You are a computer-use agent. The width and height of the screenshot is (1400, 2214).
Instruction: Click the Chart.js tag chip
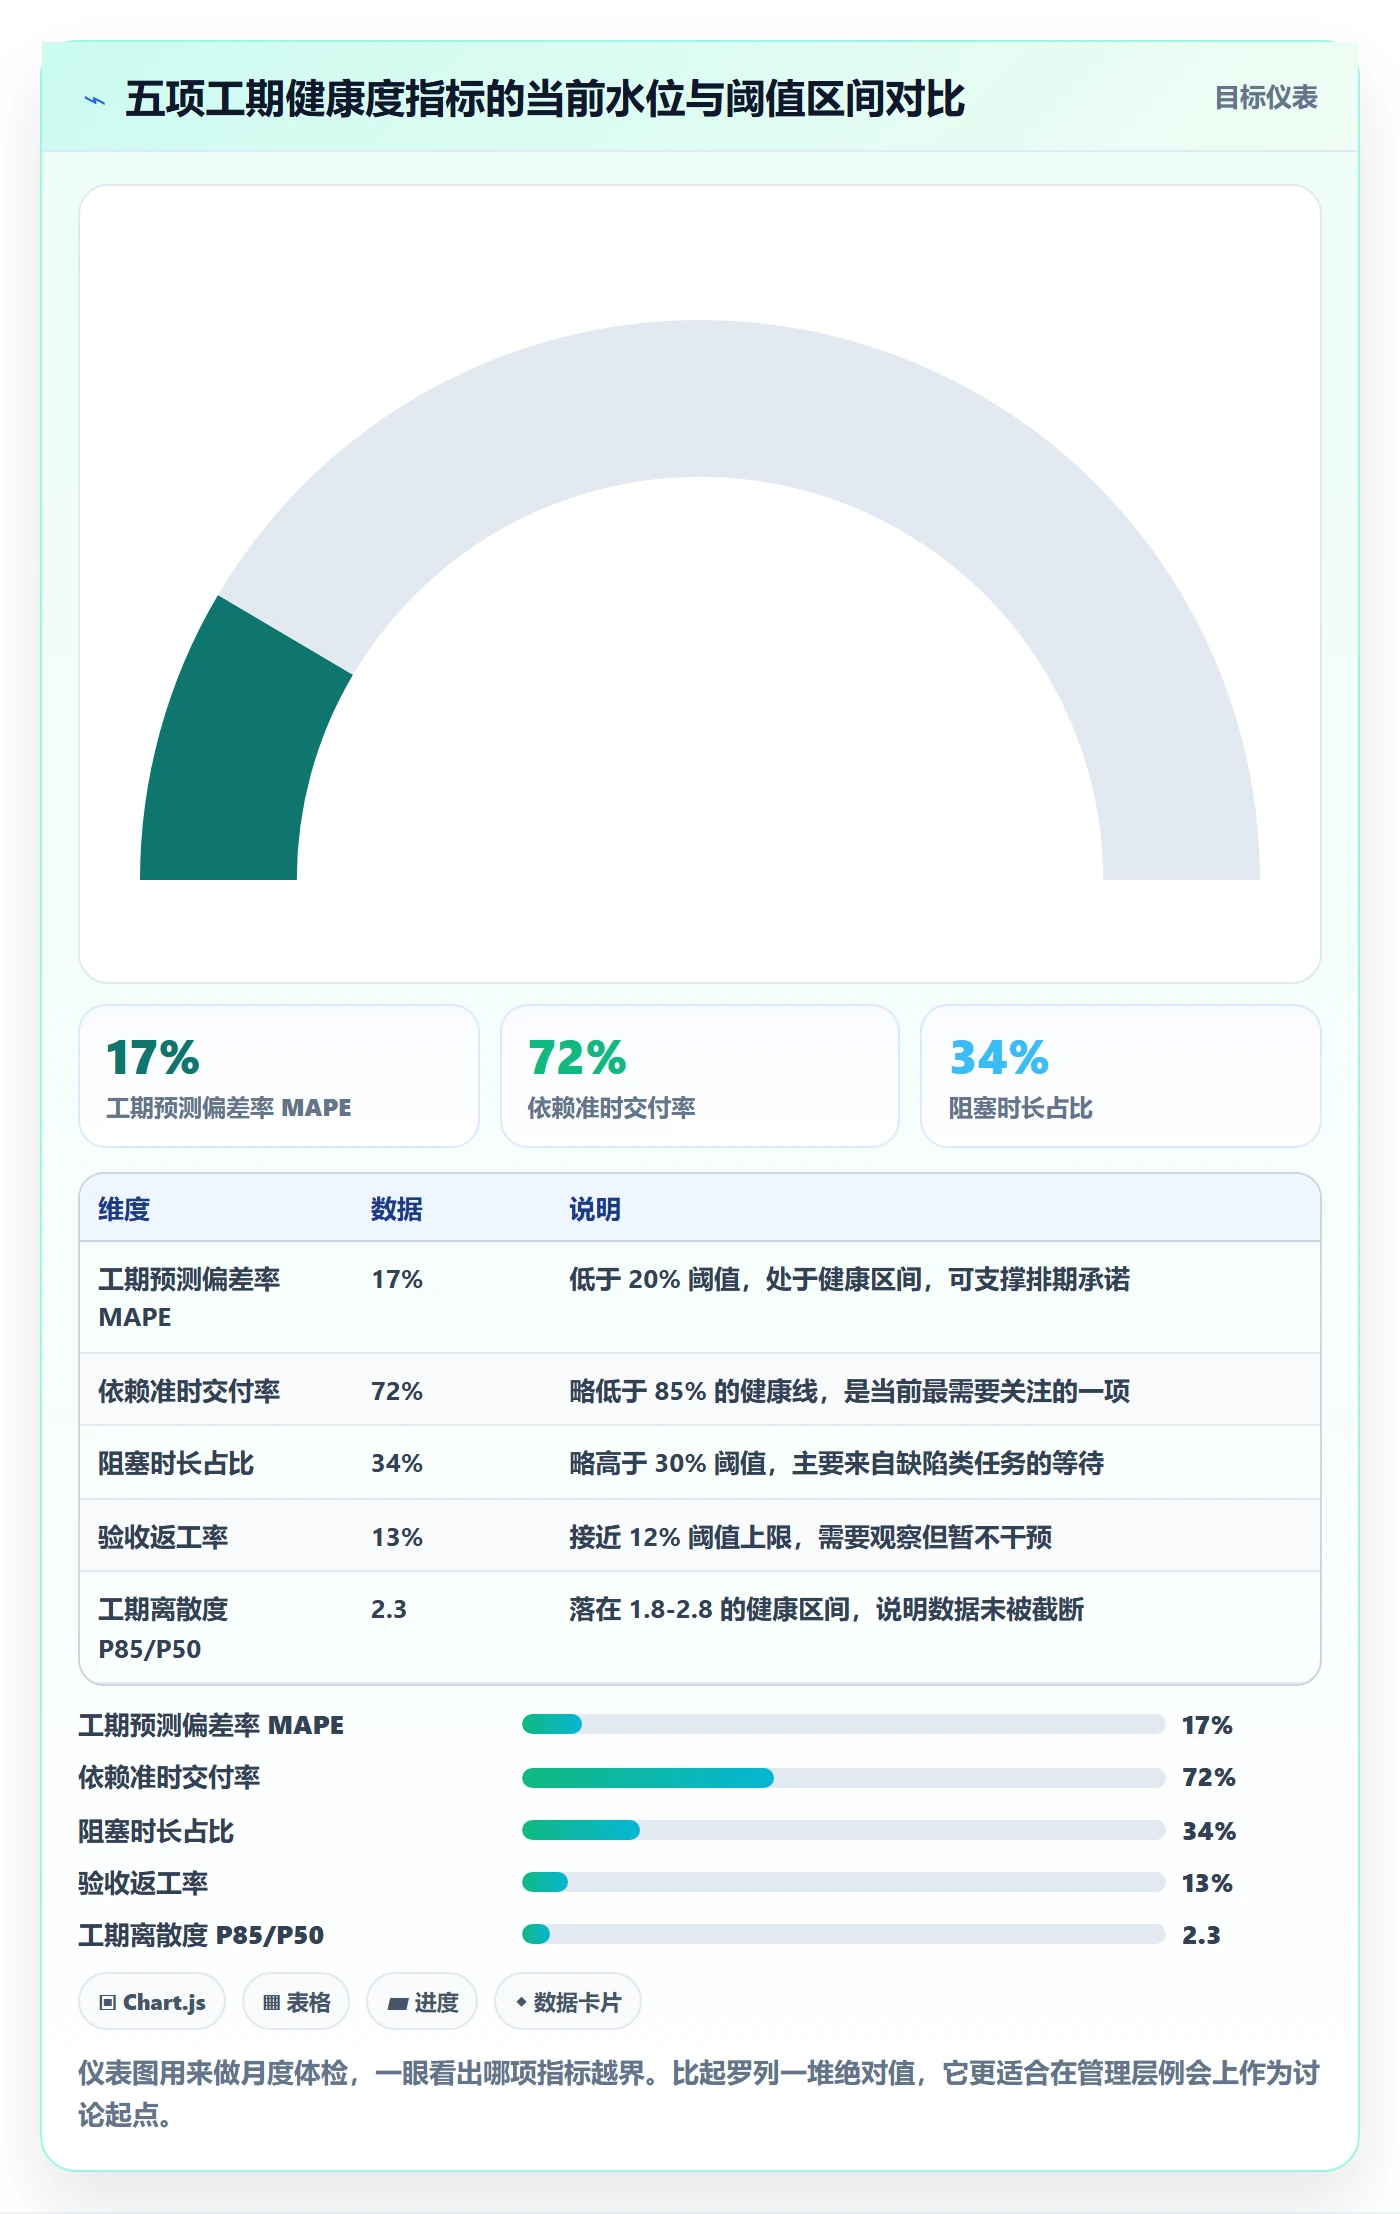[x=152, y=2002]
